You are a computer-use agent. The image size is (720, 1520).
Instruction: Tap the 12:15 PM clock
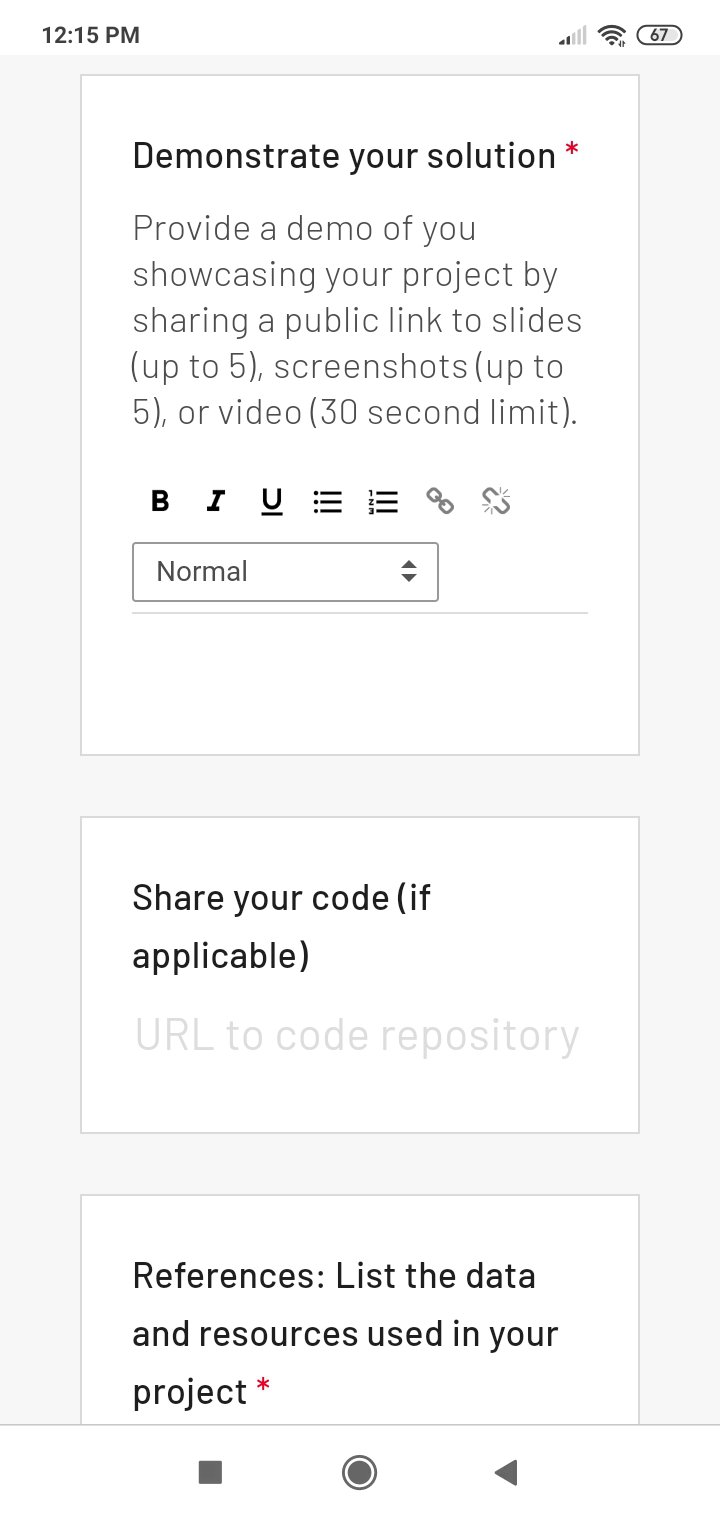91,36
